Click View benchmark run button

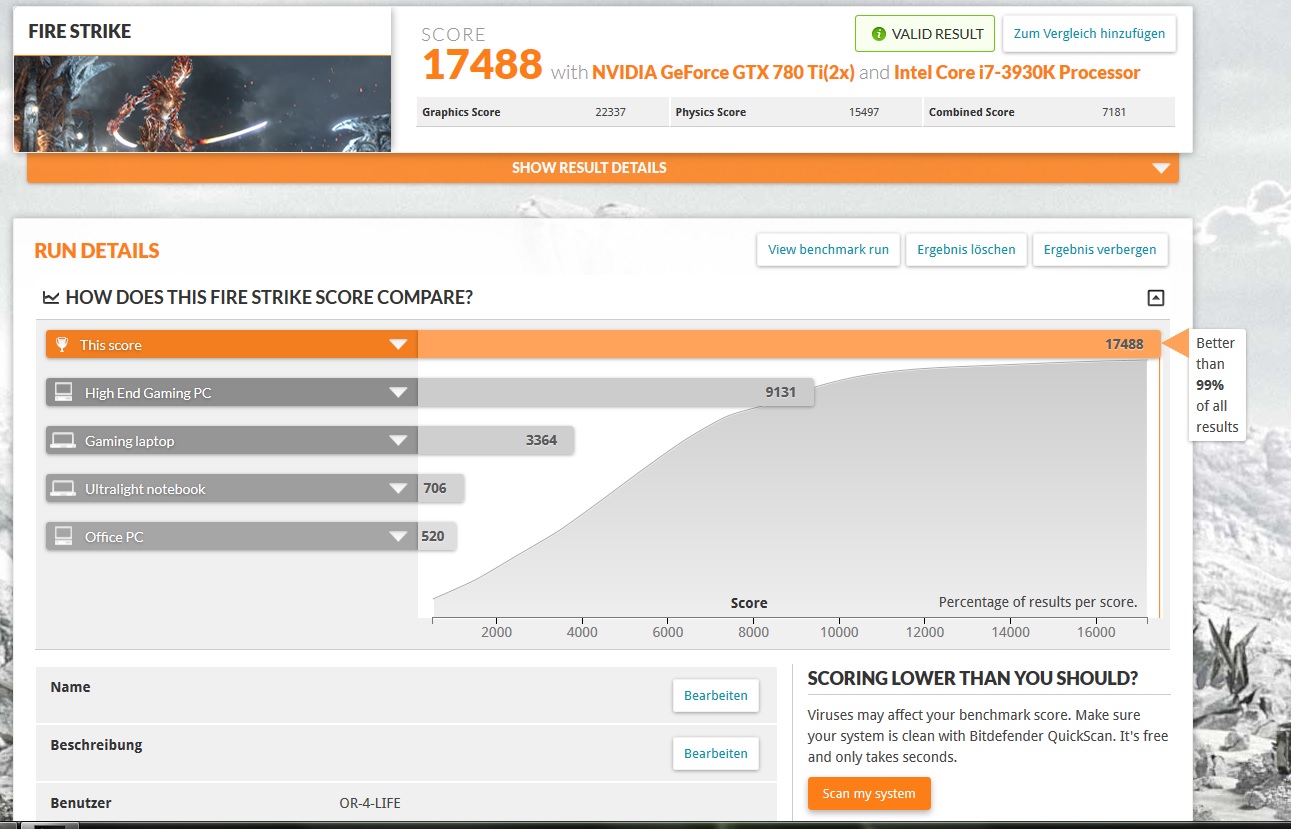828,250
